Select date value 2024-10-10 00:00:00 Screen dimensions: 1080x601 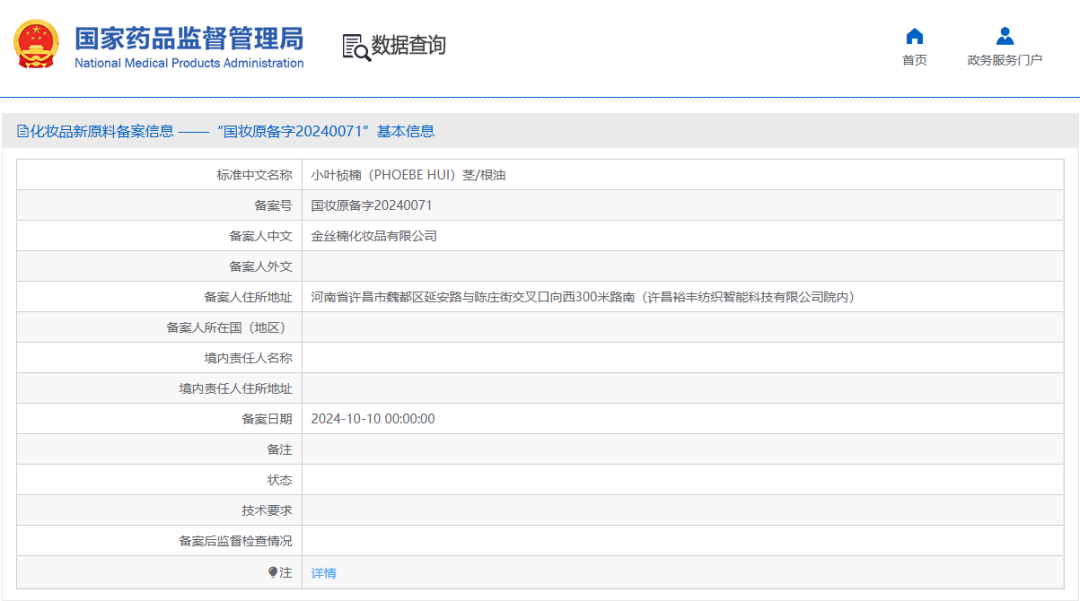point(373,419)
